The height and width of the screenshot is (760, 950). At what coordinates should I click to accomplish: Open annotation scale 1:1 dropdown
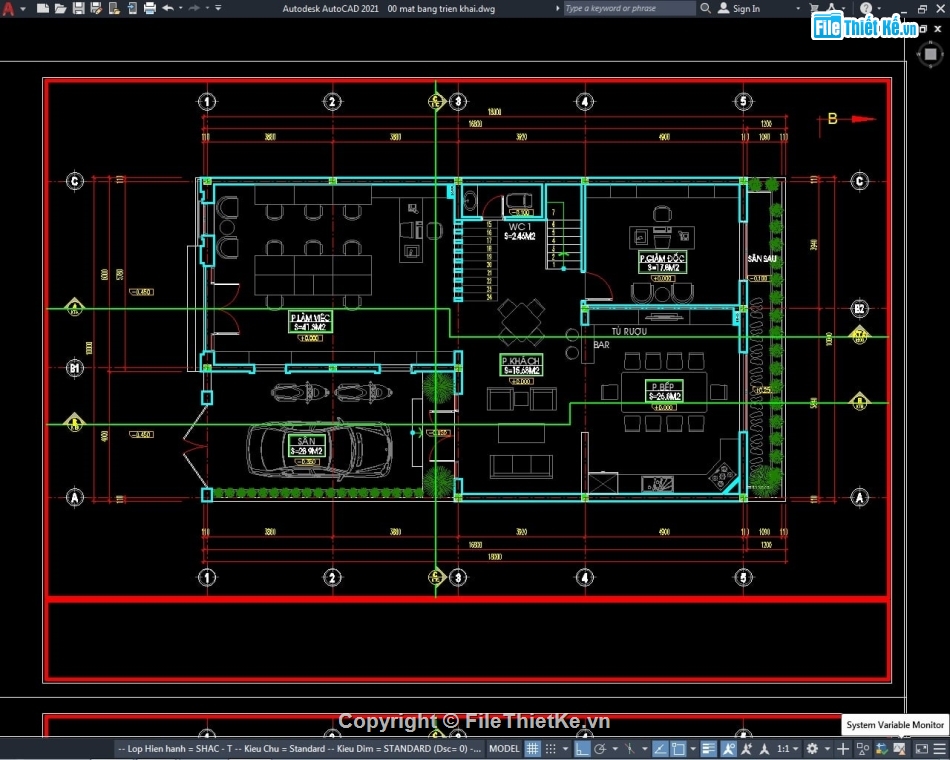point(788,749)
